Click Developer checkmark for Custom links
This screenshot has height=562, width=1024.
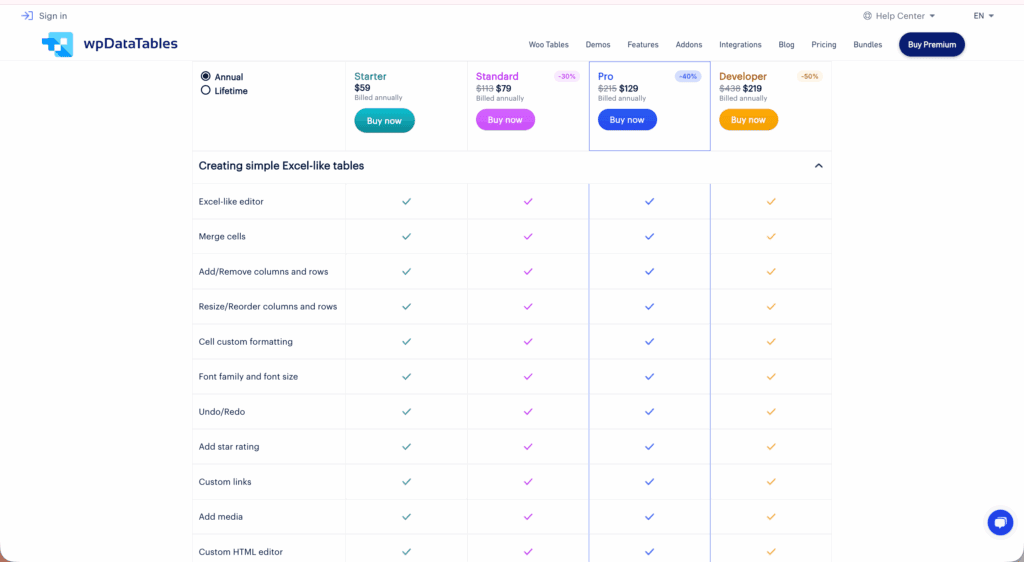tap(771, 482)
